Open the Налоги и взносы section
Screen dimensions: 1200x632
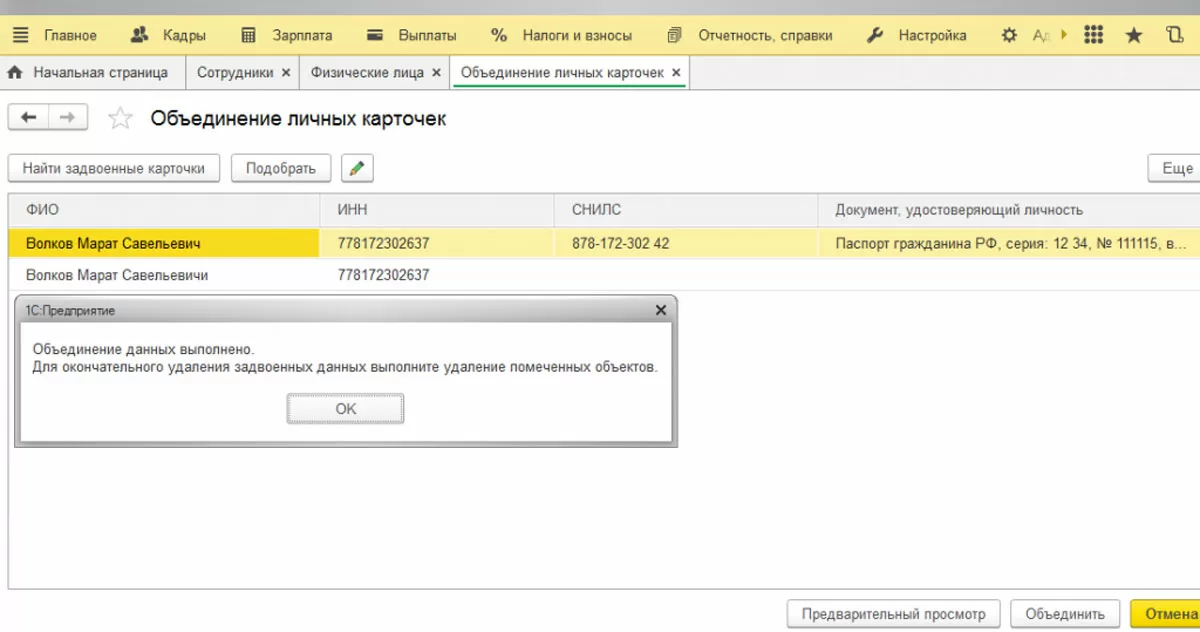pos(561,35)
